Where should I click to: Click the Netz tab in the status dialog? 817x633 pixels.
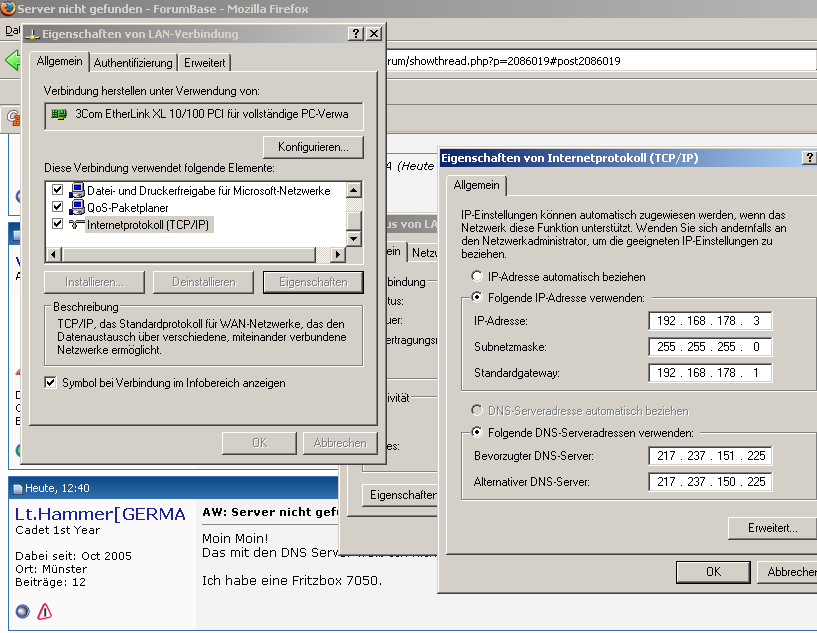point(423,253)
